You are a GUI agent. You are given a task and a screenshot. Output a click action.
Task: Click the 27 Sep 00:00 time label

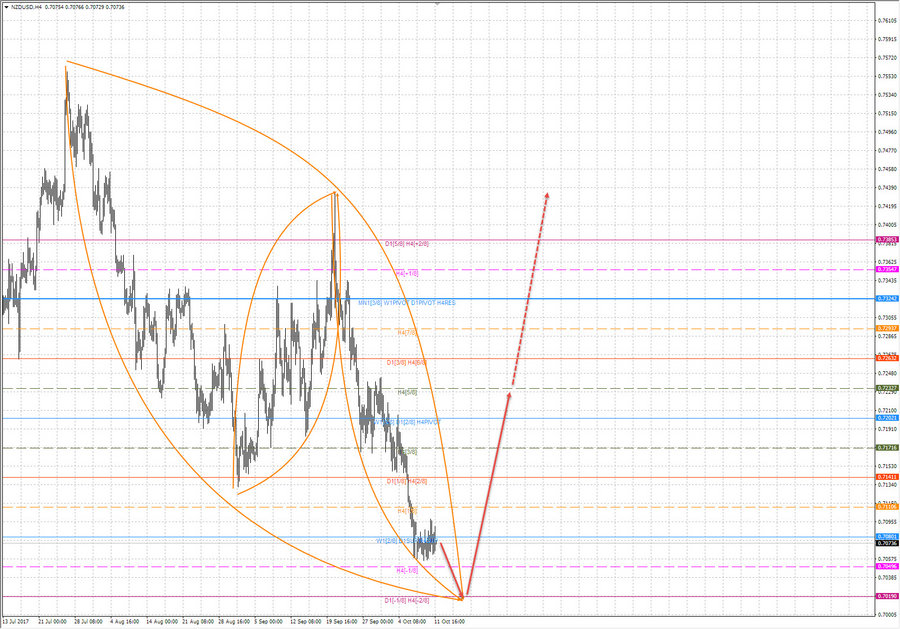378,622
